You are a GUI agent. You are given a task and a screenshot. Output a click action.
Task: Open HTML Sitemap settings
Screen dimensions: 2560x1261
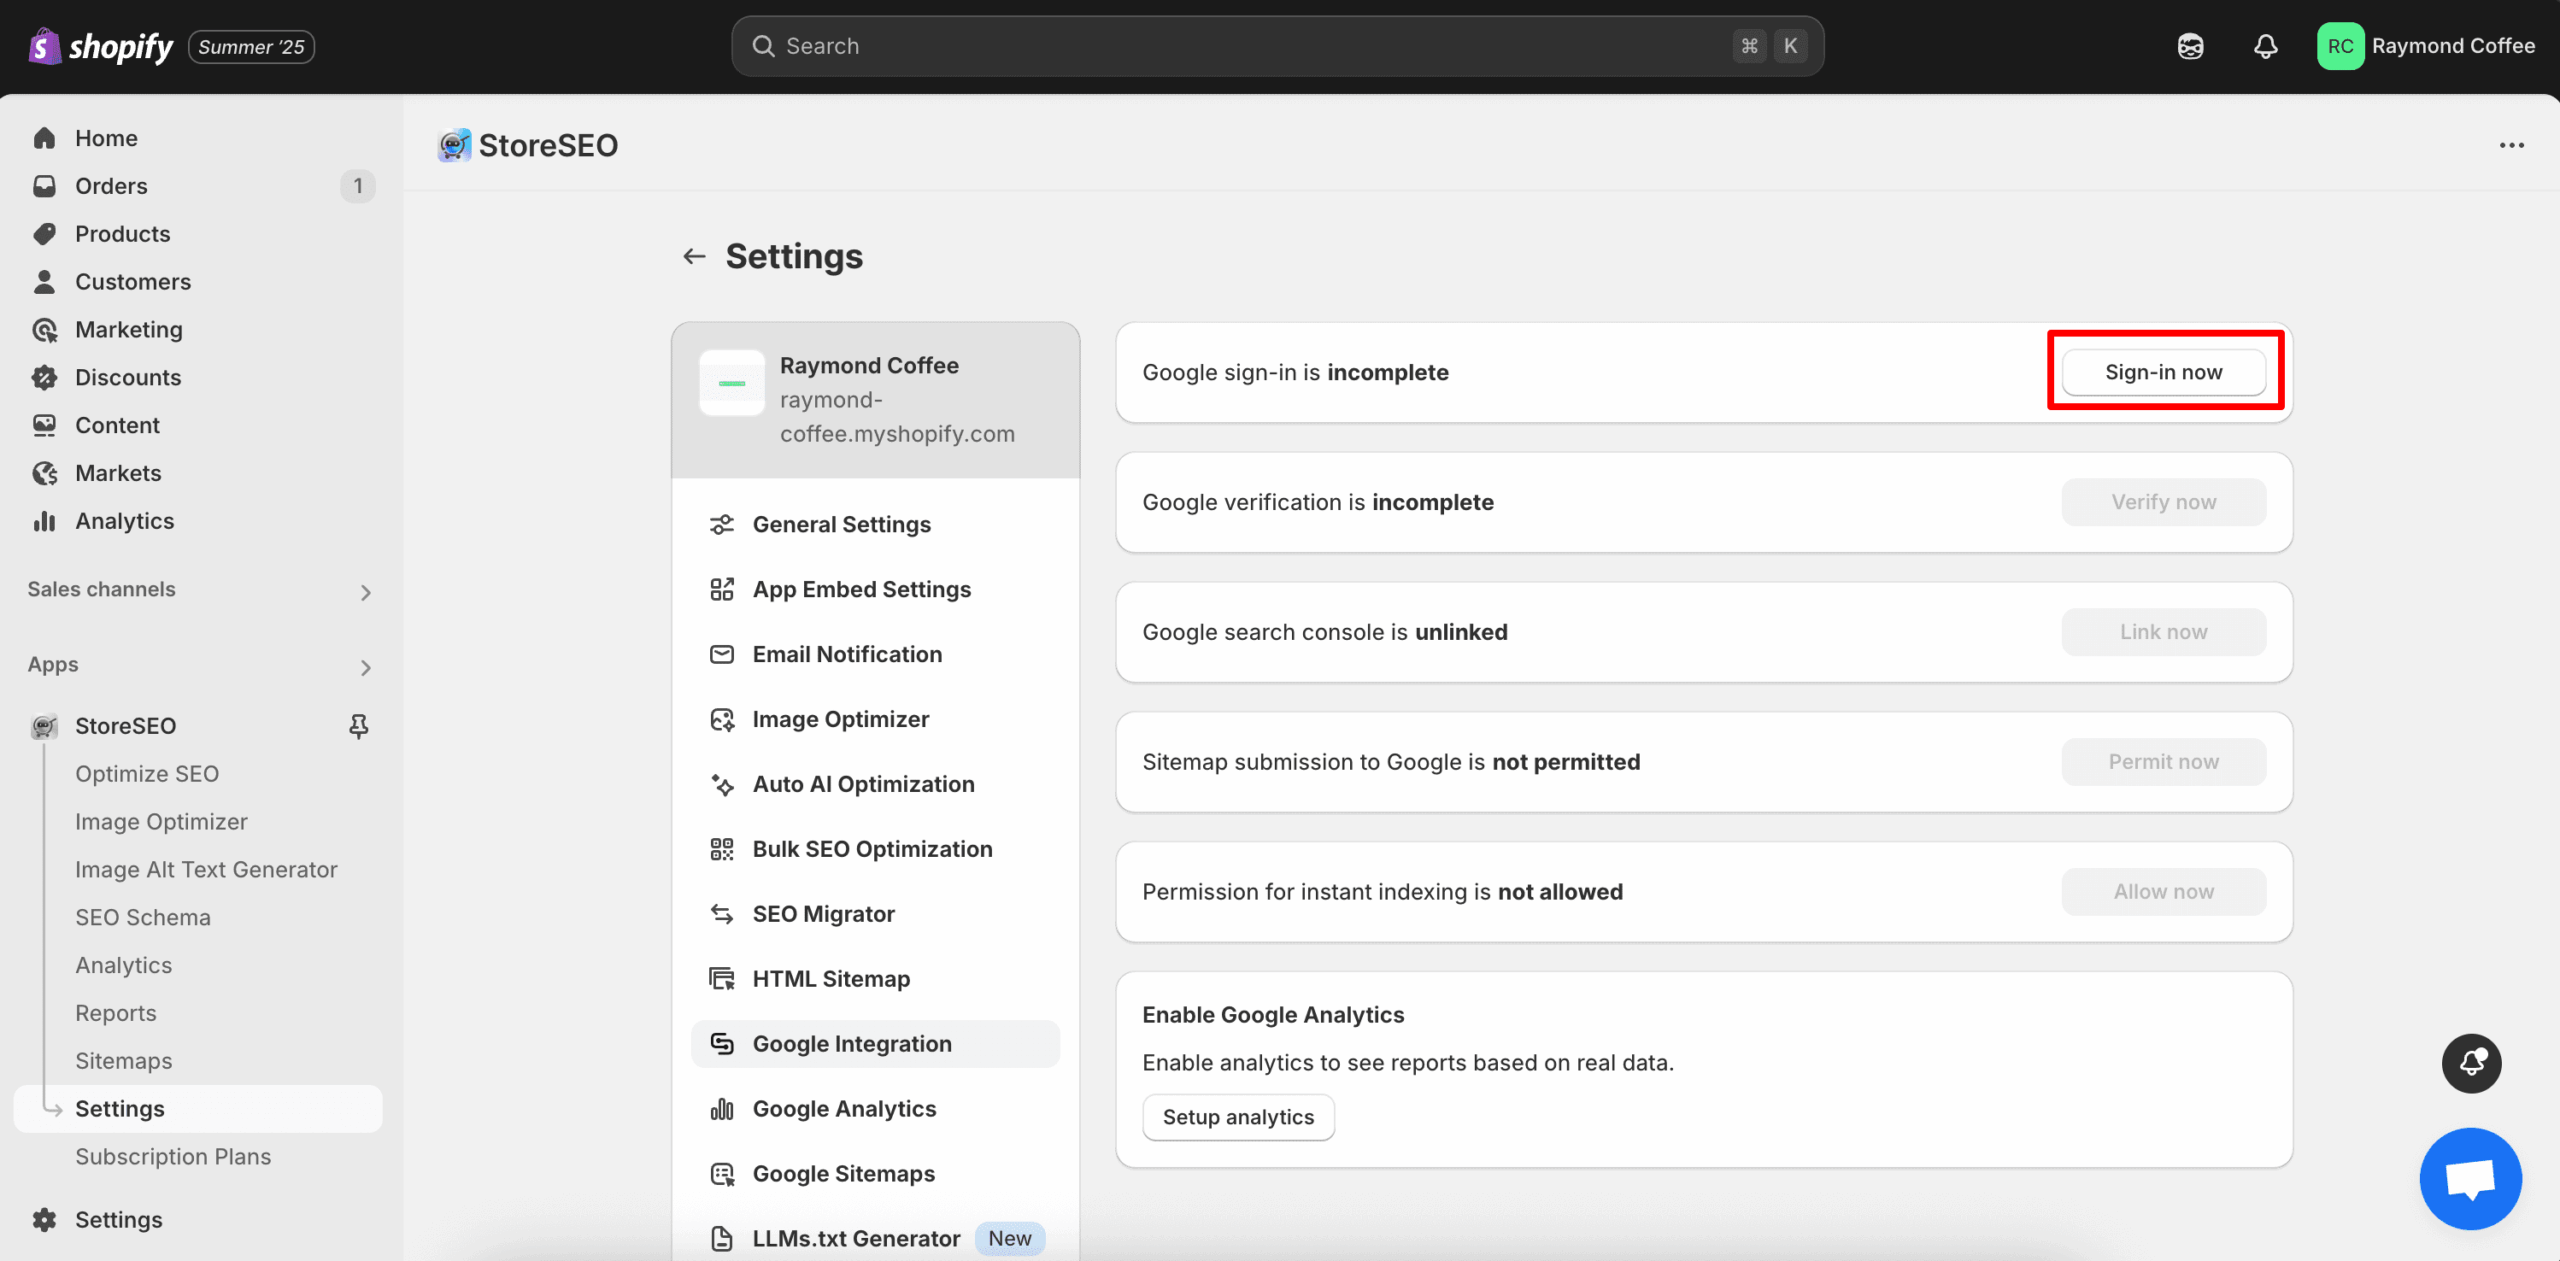tap(875, 979)
